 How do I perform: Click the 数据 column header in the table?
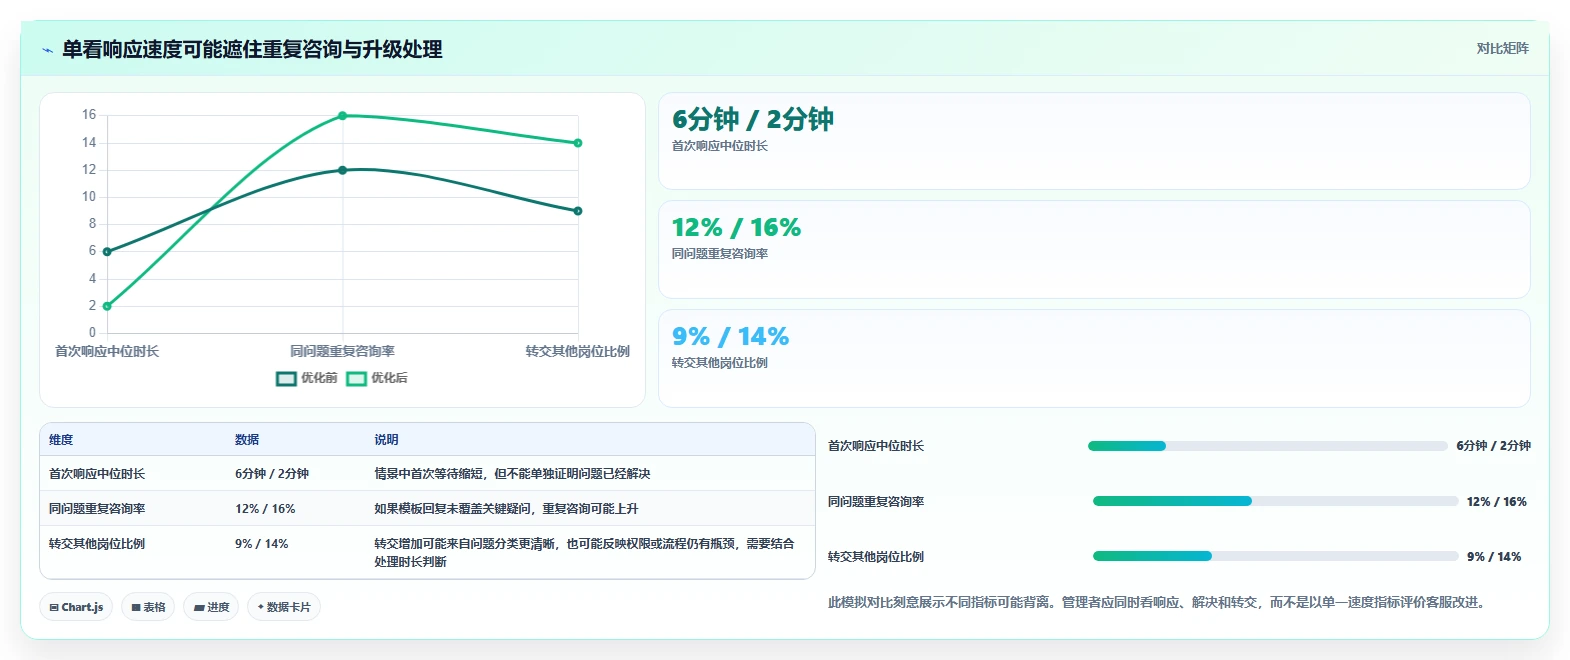[247, 440]
